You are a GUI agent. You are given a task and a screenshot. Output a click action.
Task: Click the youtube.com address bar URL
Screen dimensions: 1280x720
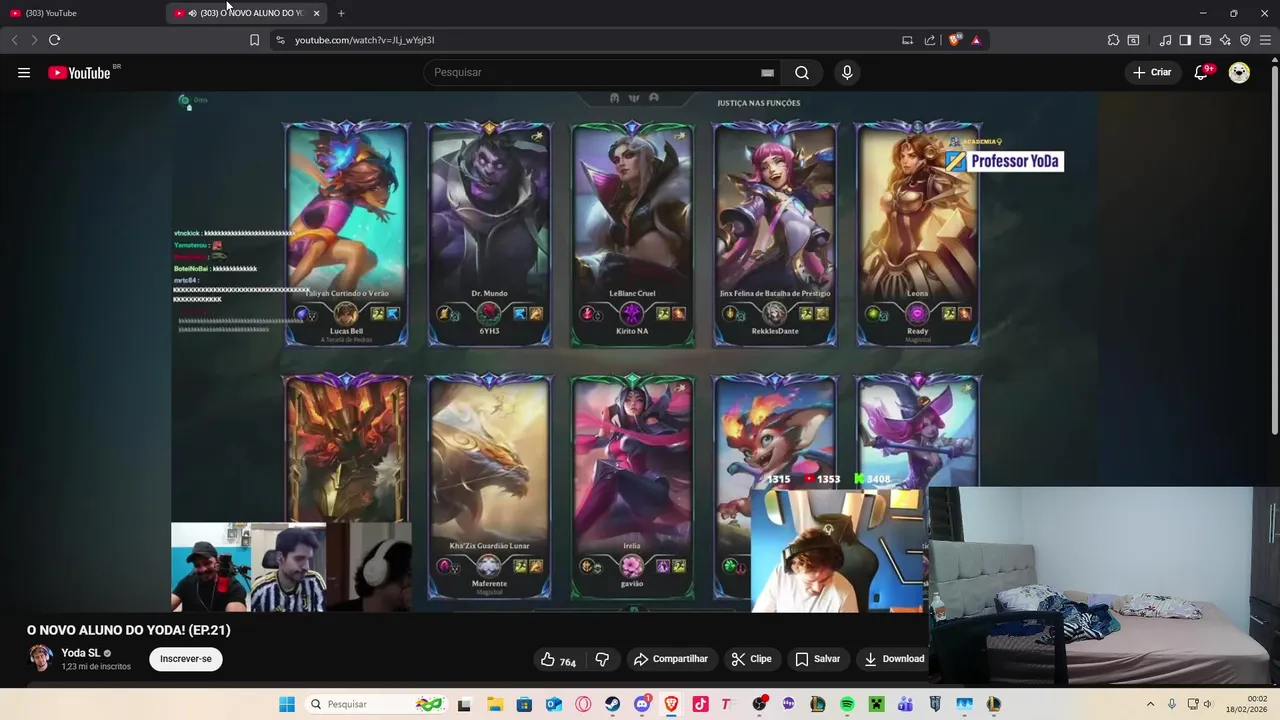click(364, 40)
